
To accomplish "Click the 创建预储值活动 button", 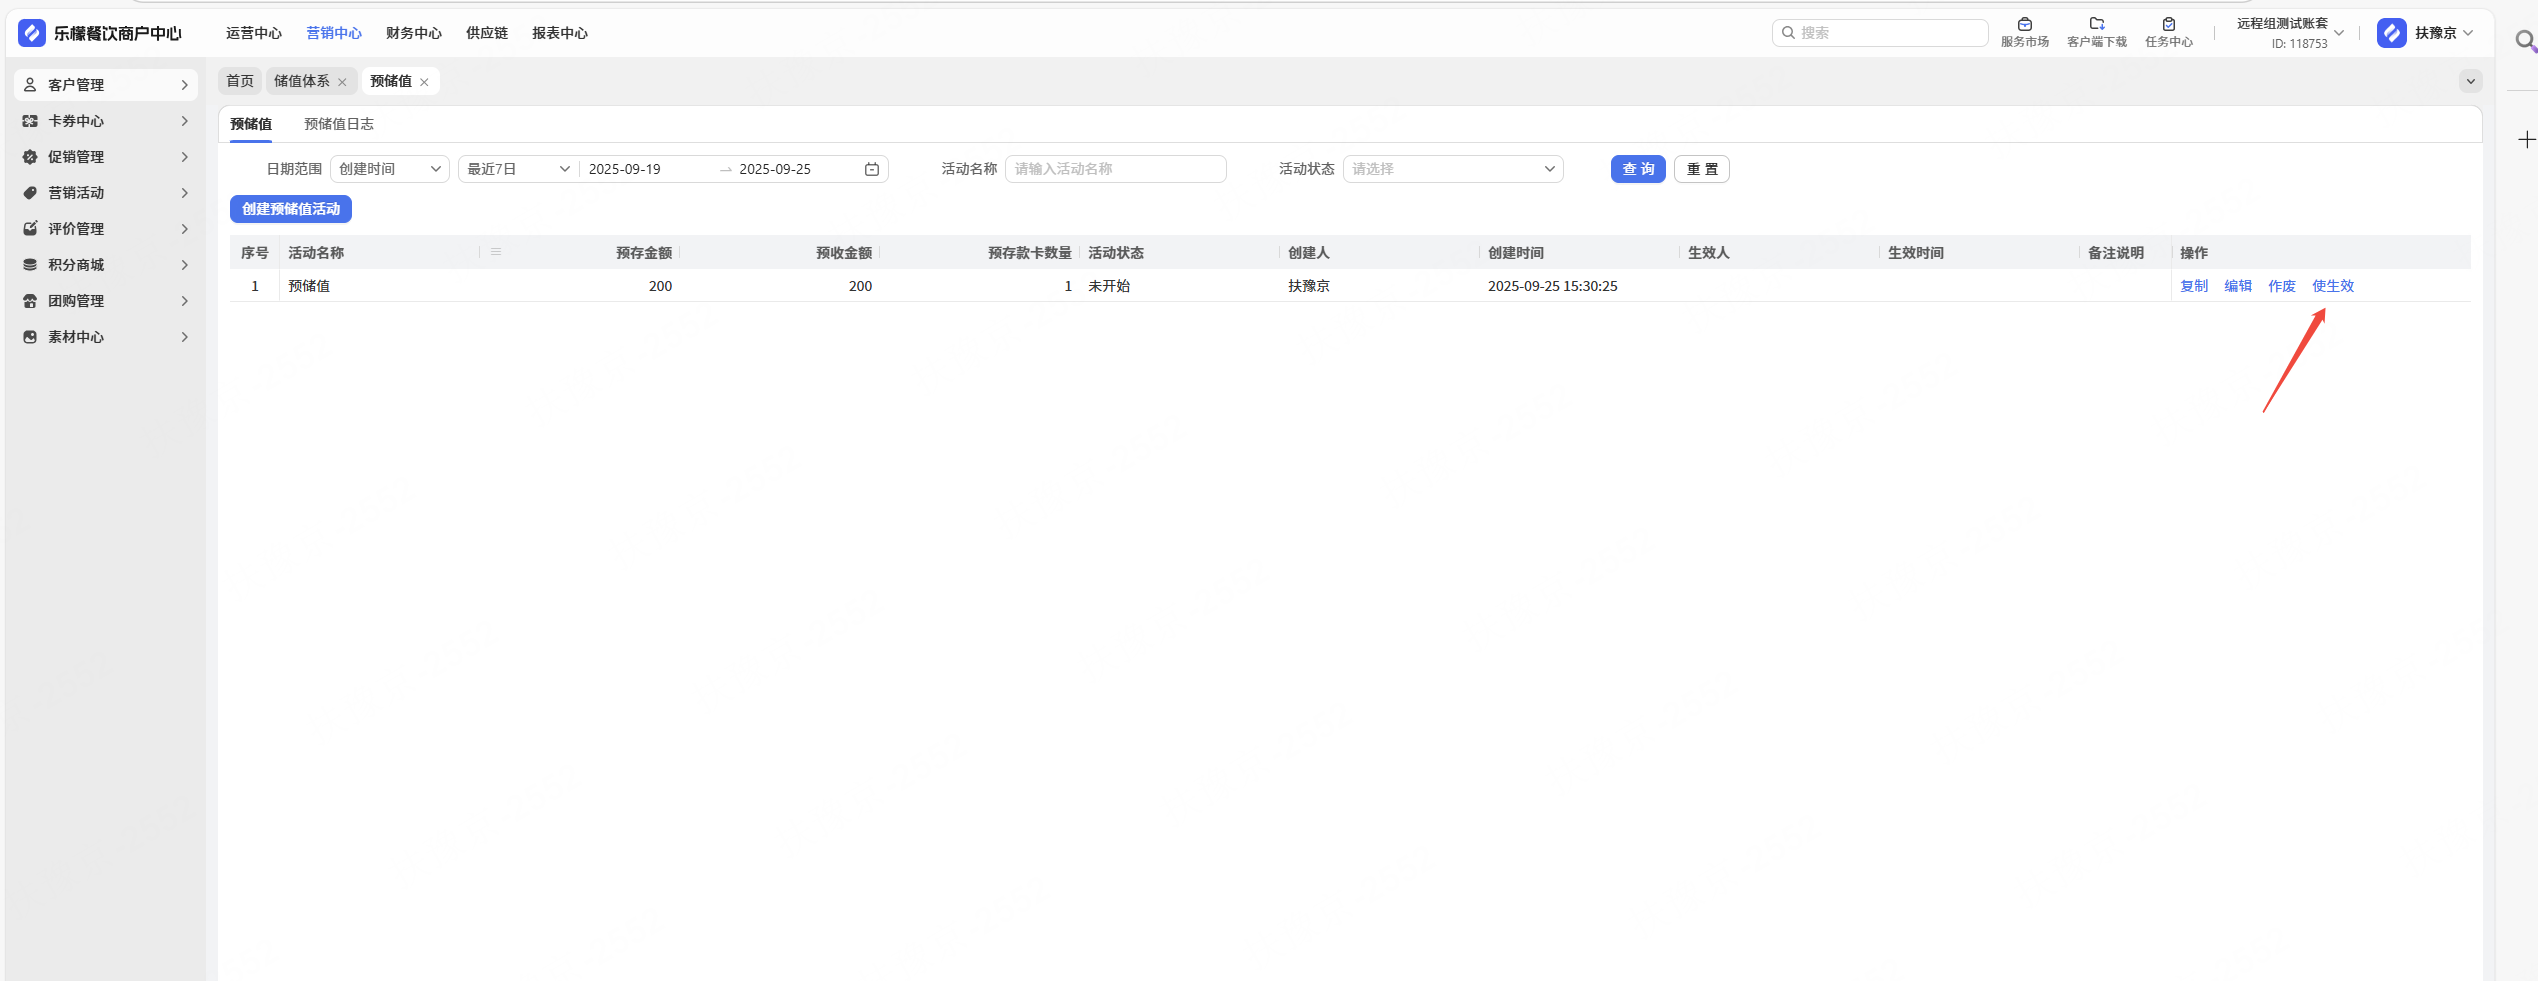I will (291, 209).
